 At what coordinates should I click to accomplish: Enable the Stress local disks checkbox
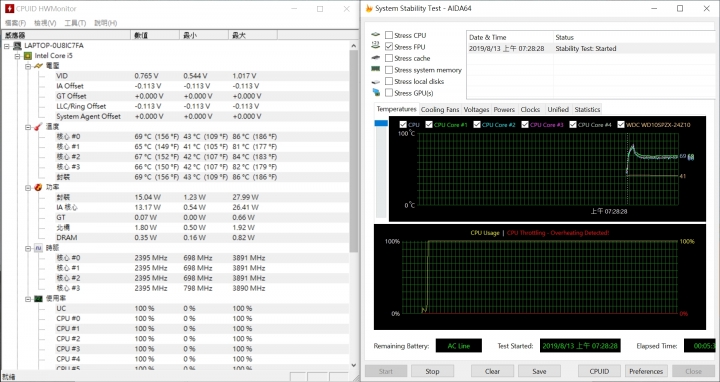click(389, 81)
